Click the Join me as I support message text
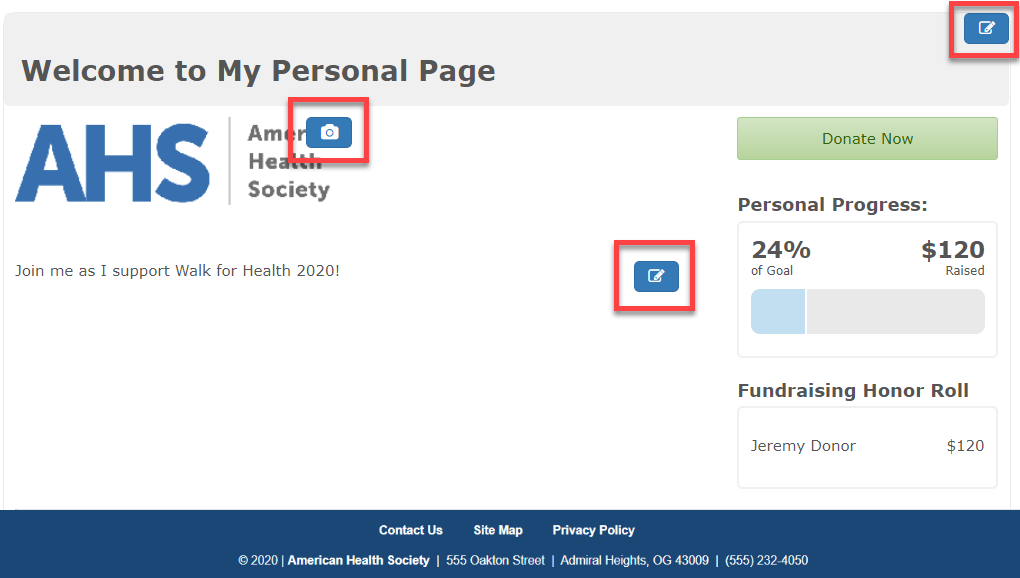This screenshot has width=1020, height=578. [x=177, y=270]
